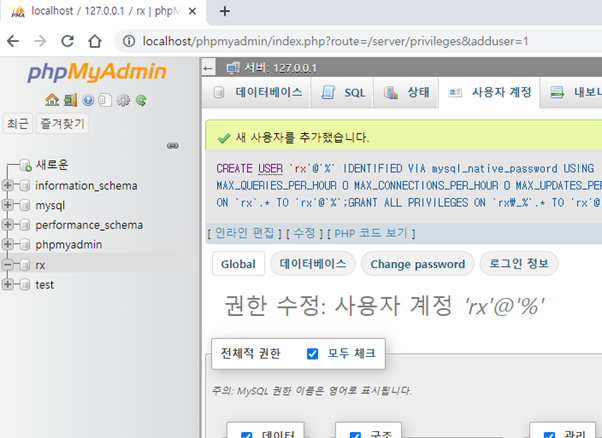
Task: Select the mysql database name
Action: (x=50, y=206)
